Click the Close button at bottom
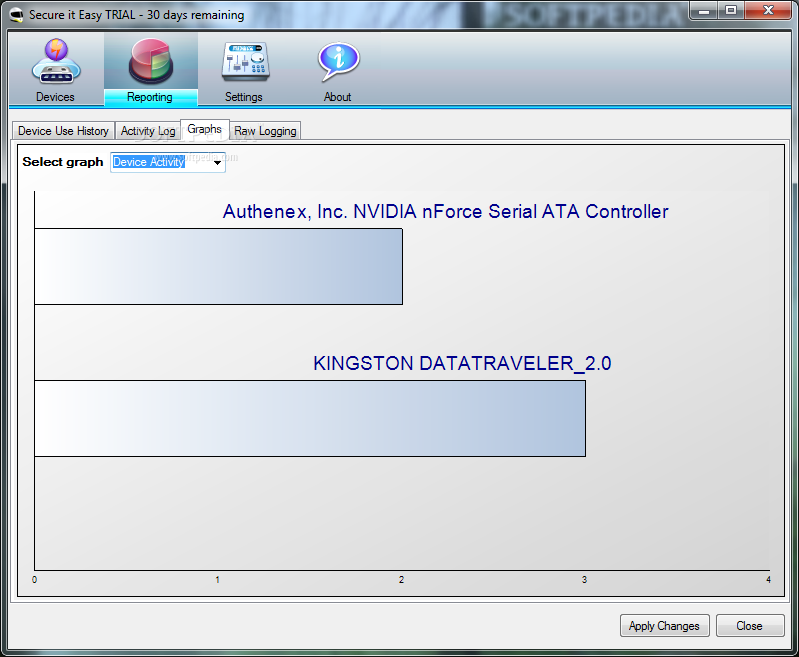 click(x=750, y=625)
